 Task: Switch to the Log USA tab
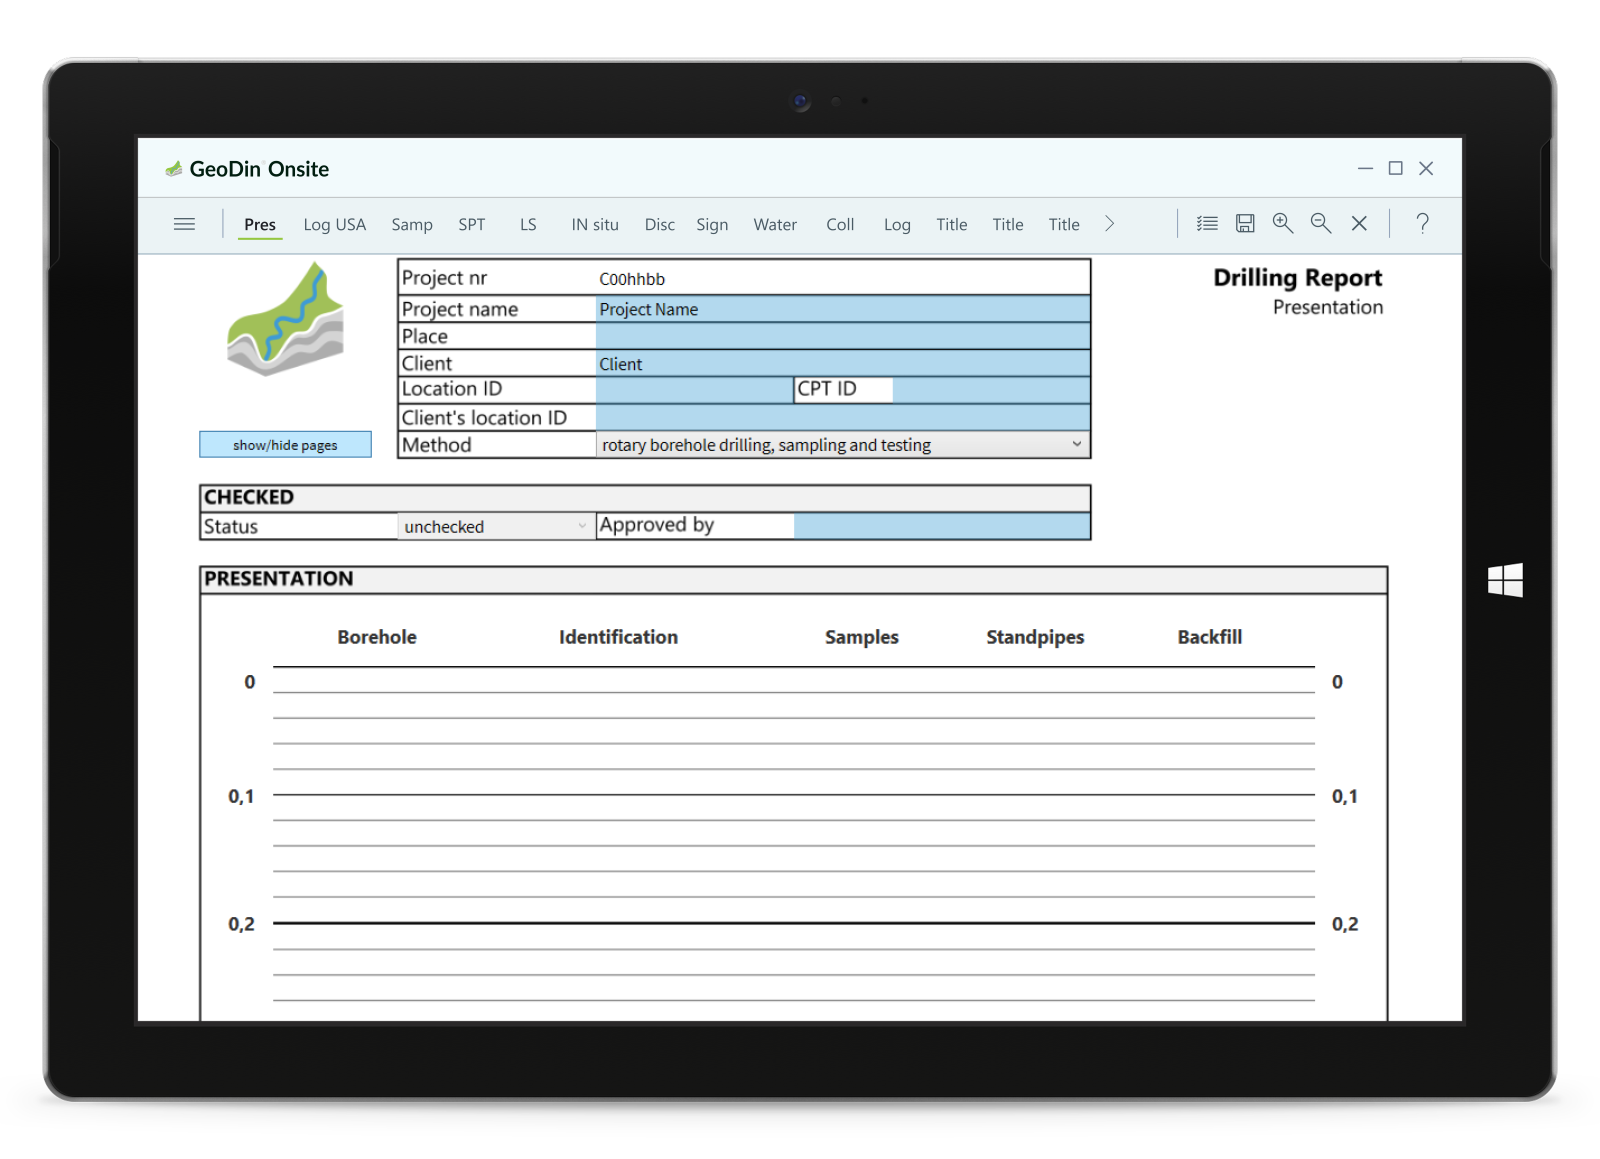click(334, 225)
